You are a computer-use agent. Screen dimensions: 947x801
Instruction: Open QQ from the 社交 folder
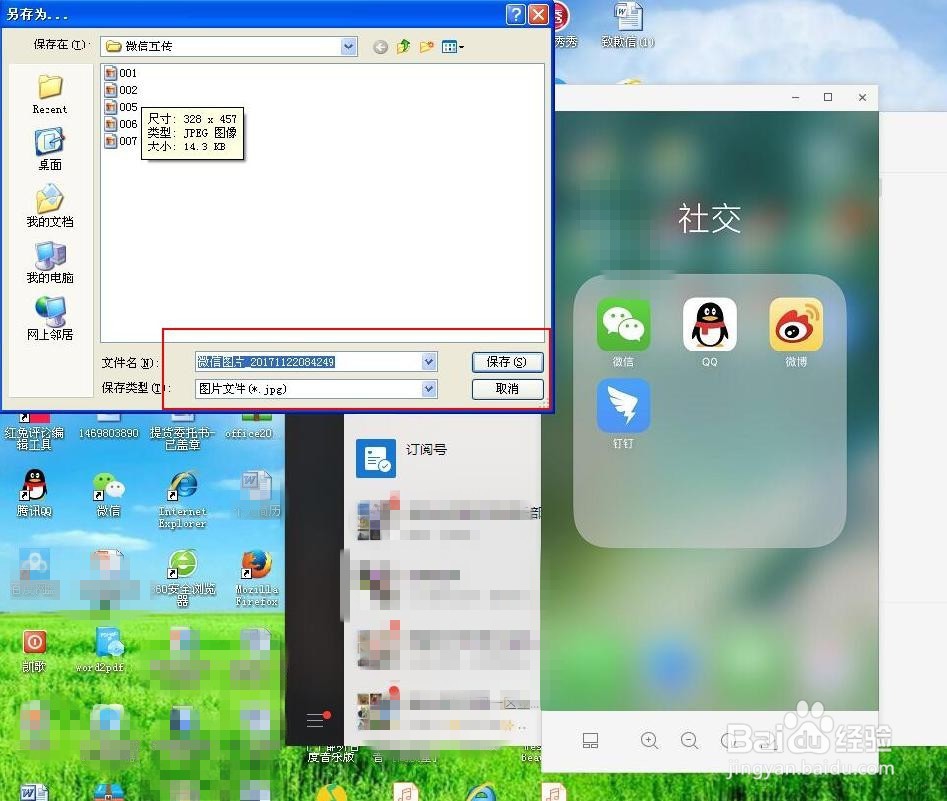[708, 324]
